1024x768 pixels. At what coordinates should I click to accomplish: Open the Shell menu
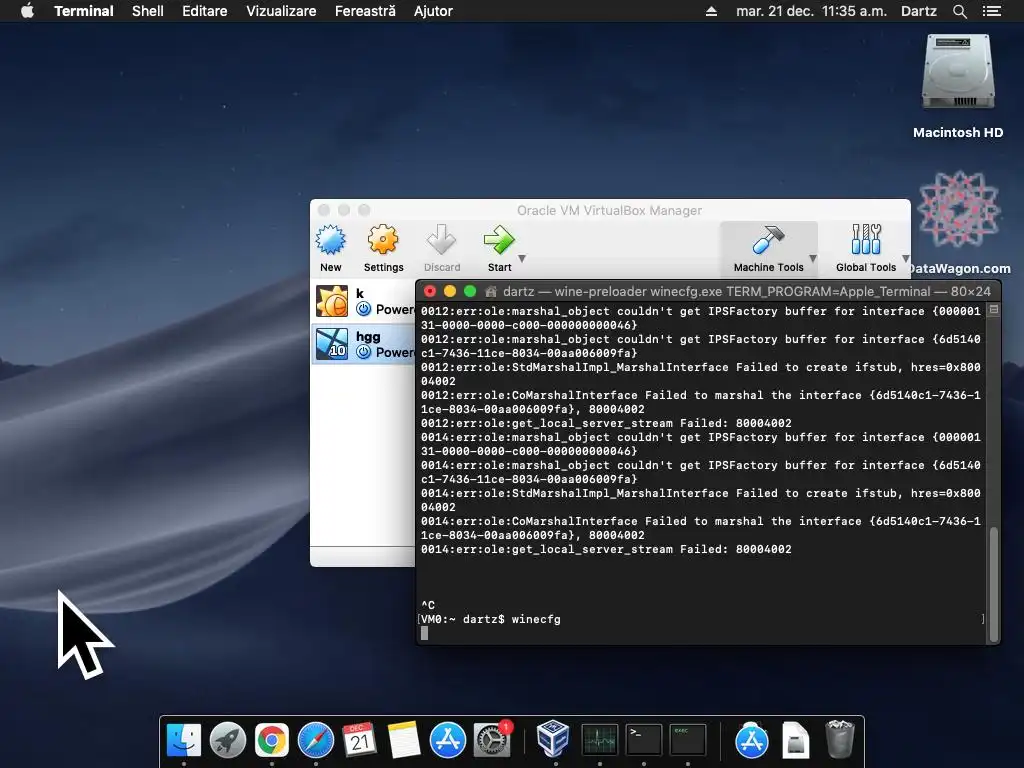[148, 11]
